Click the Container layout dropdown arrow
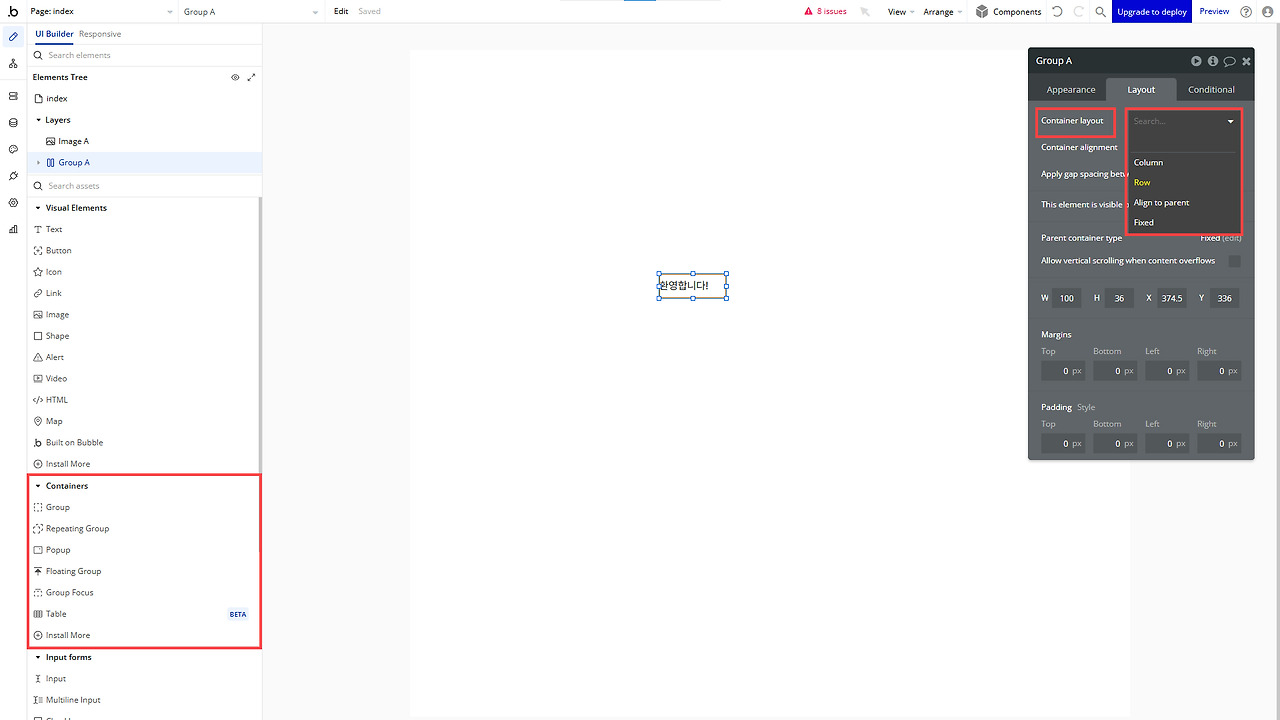The image size is (1280, 720). pos(1231,121)
